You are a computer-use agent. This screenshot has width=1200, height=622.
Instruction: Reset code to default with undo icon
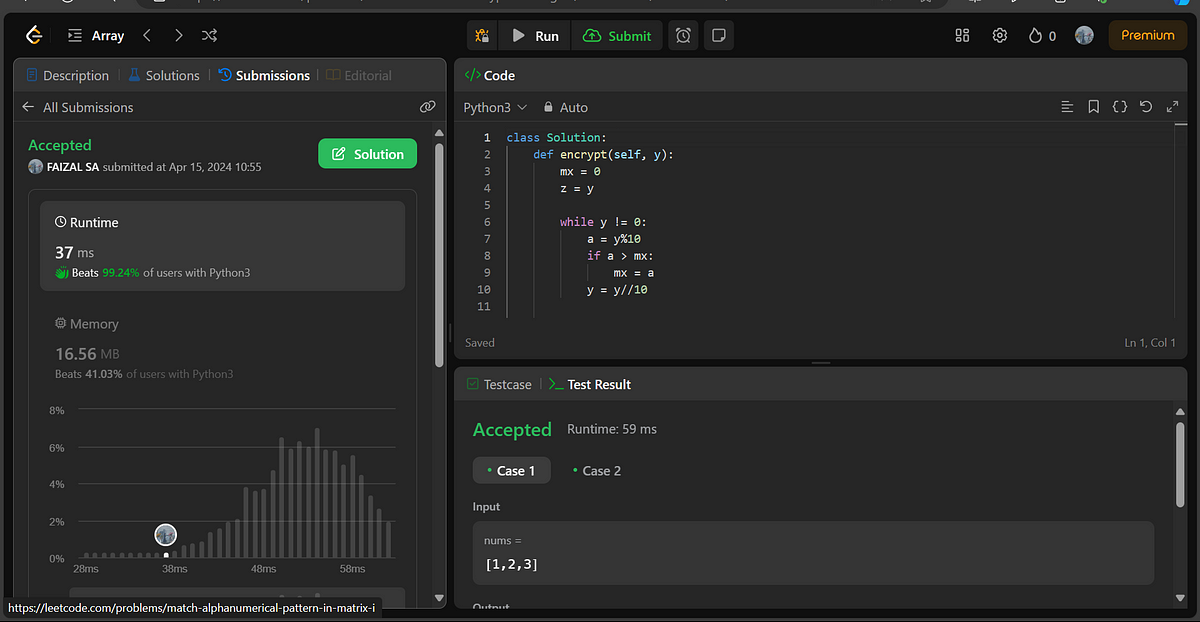[1146, 106]
